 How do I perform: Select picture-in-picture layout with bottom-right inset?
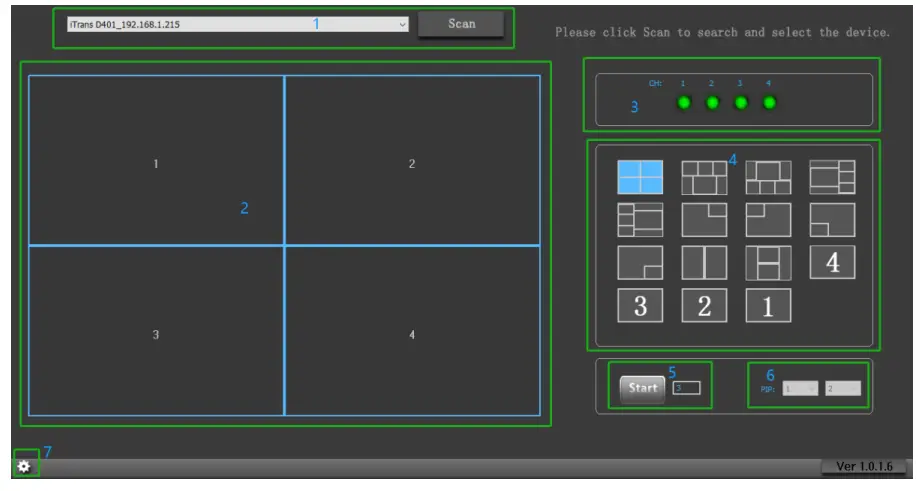[x=640, y=263]
